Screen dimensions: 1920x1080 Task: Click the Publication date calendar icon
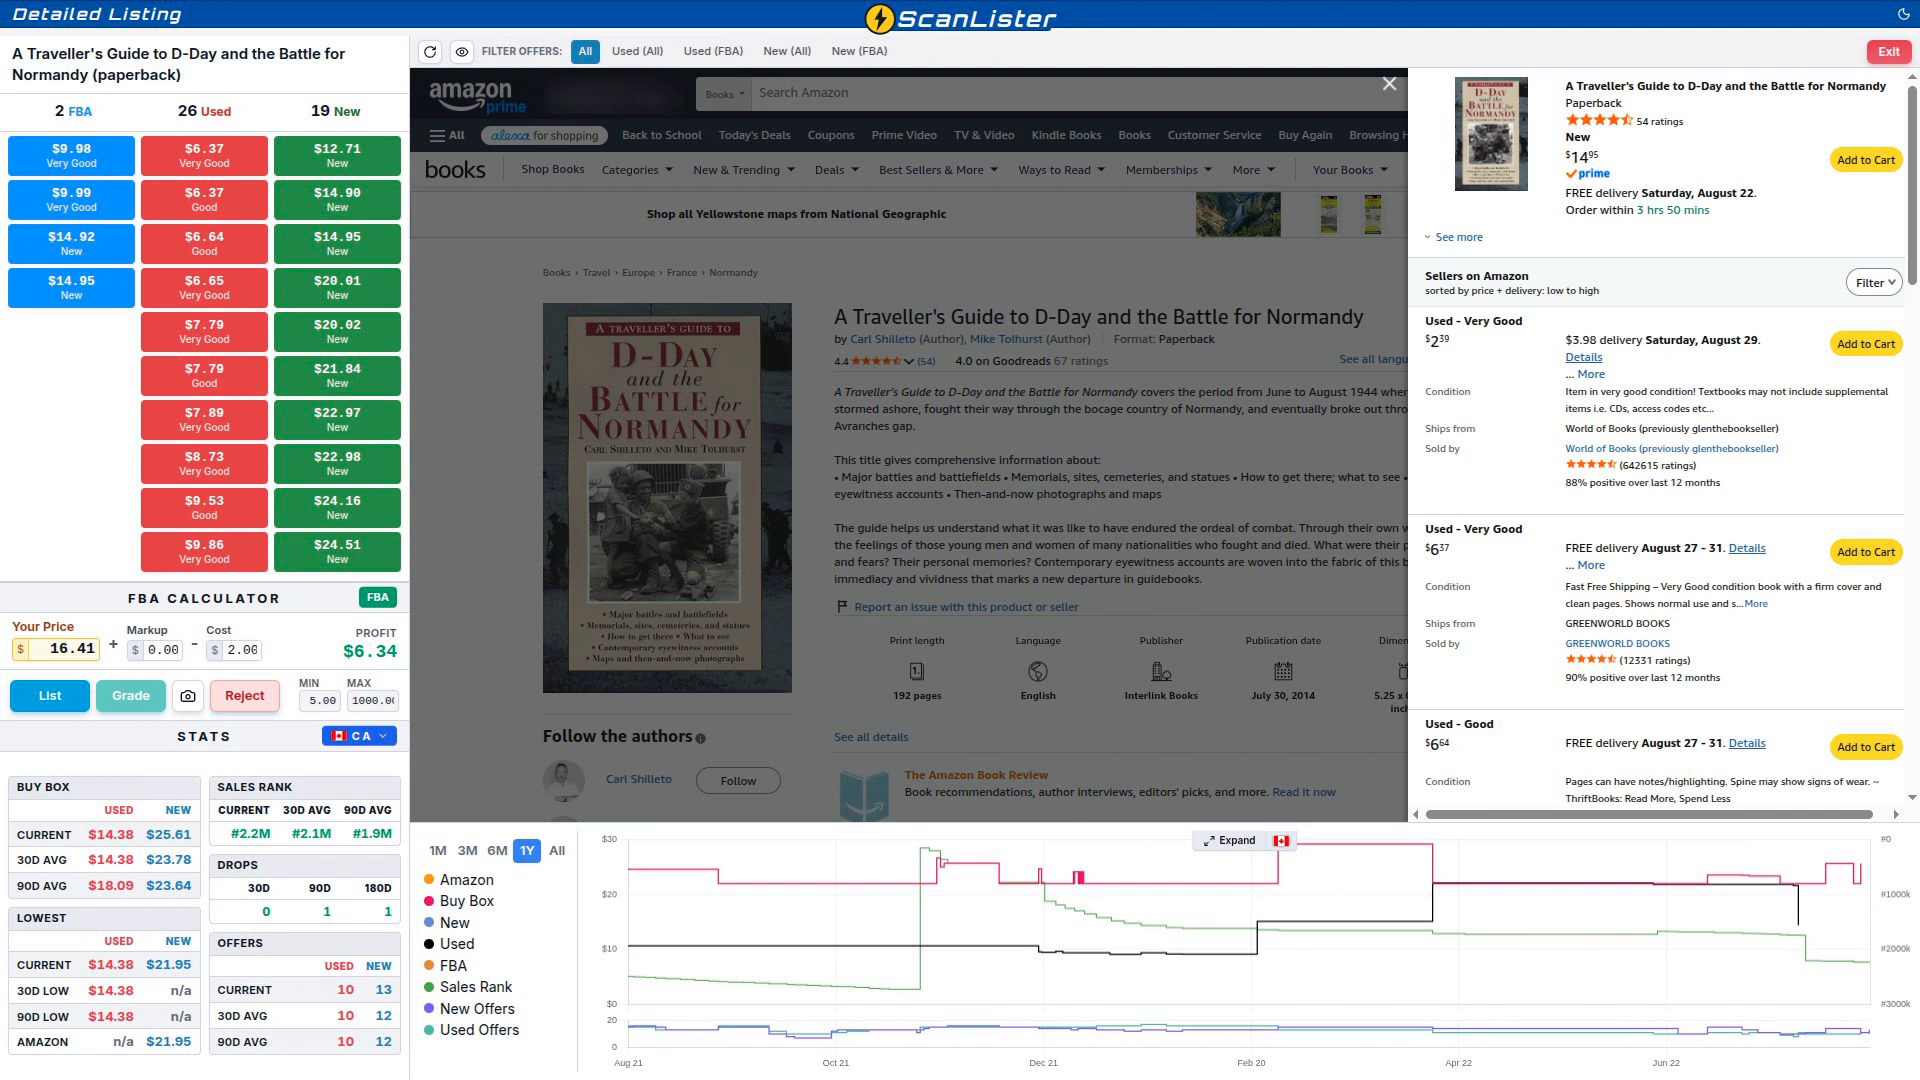(x=1283, y=671)
